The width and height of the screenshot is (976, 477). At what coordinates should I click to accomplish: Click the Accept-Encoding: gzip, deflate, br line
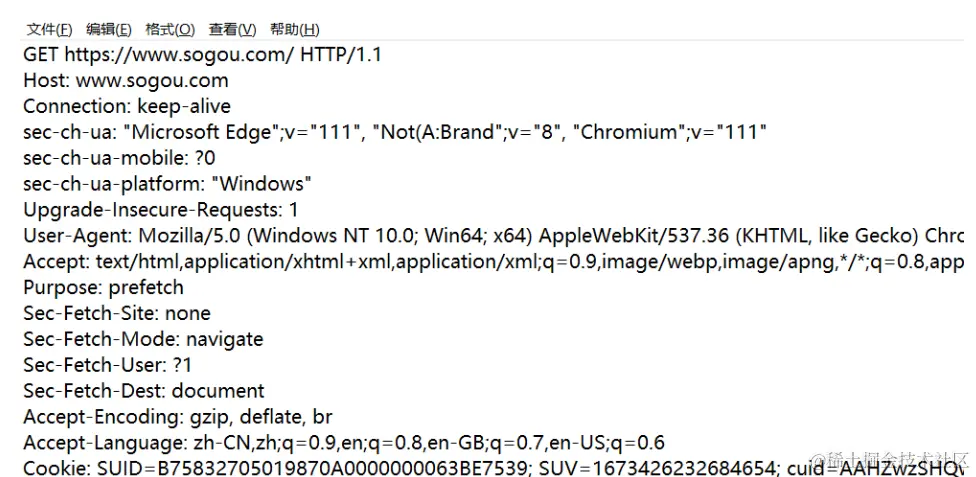pos(178,417)
